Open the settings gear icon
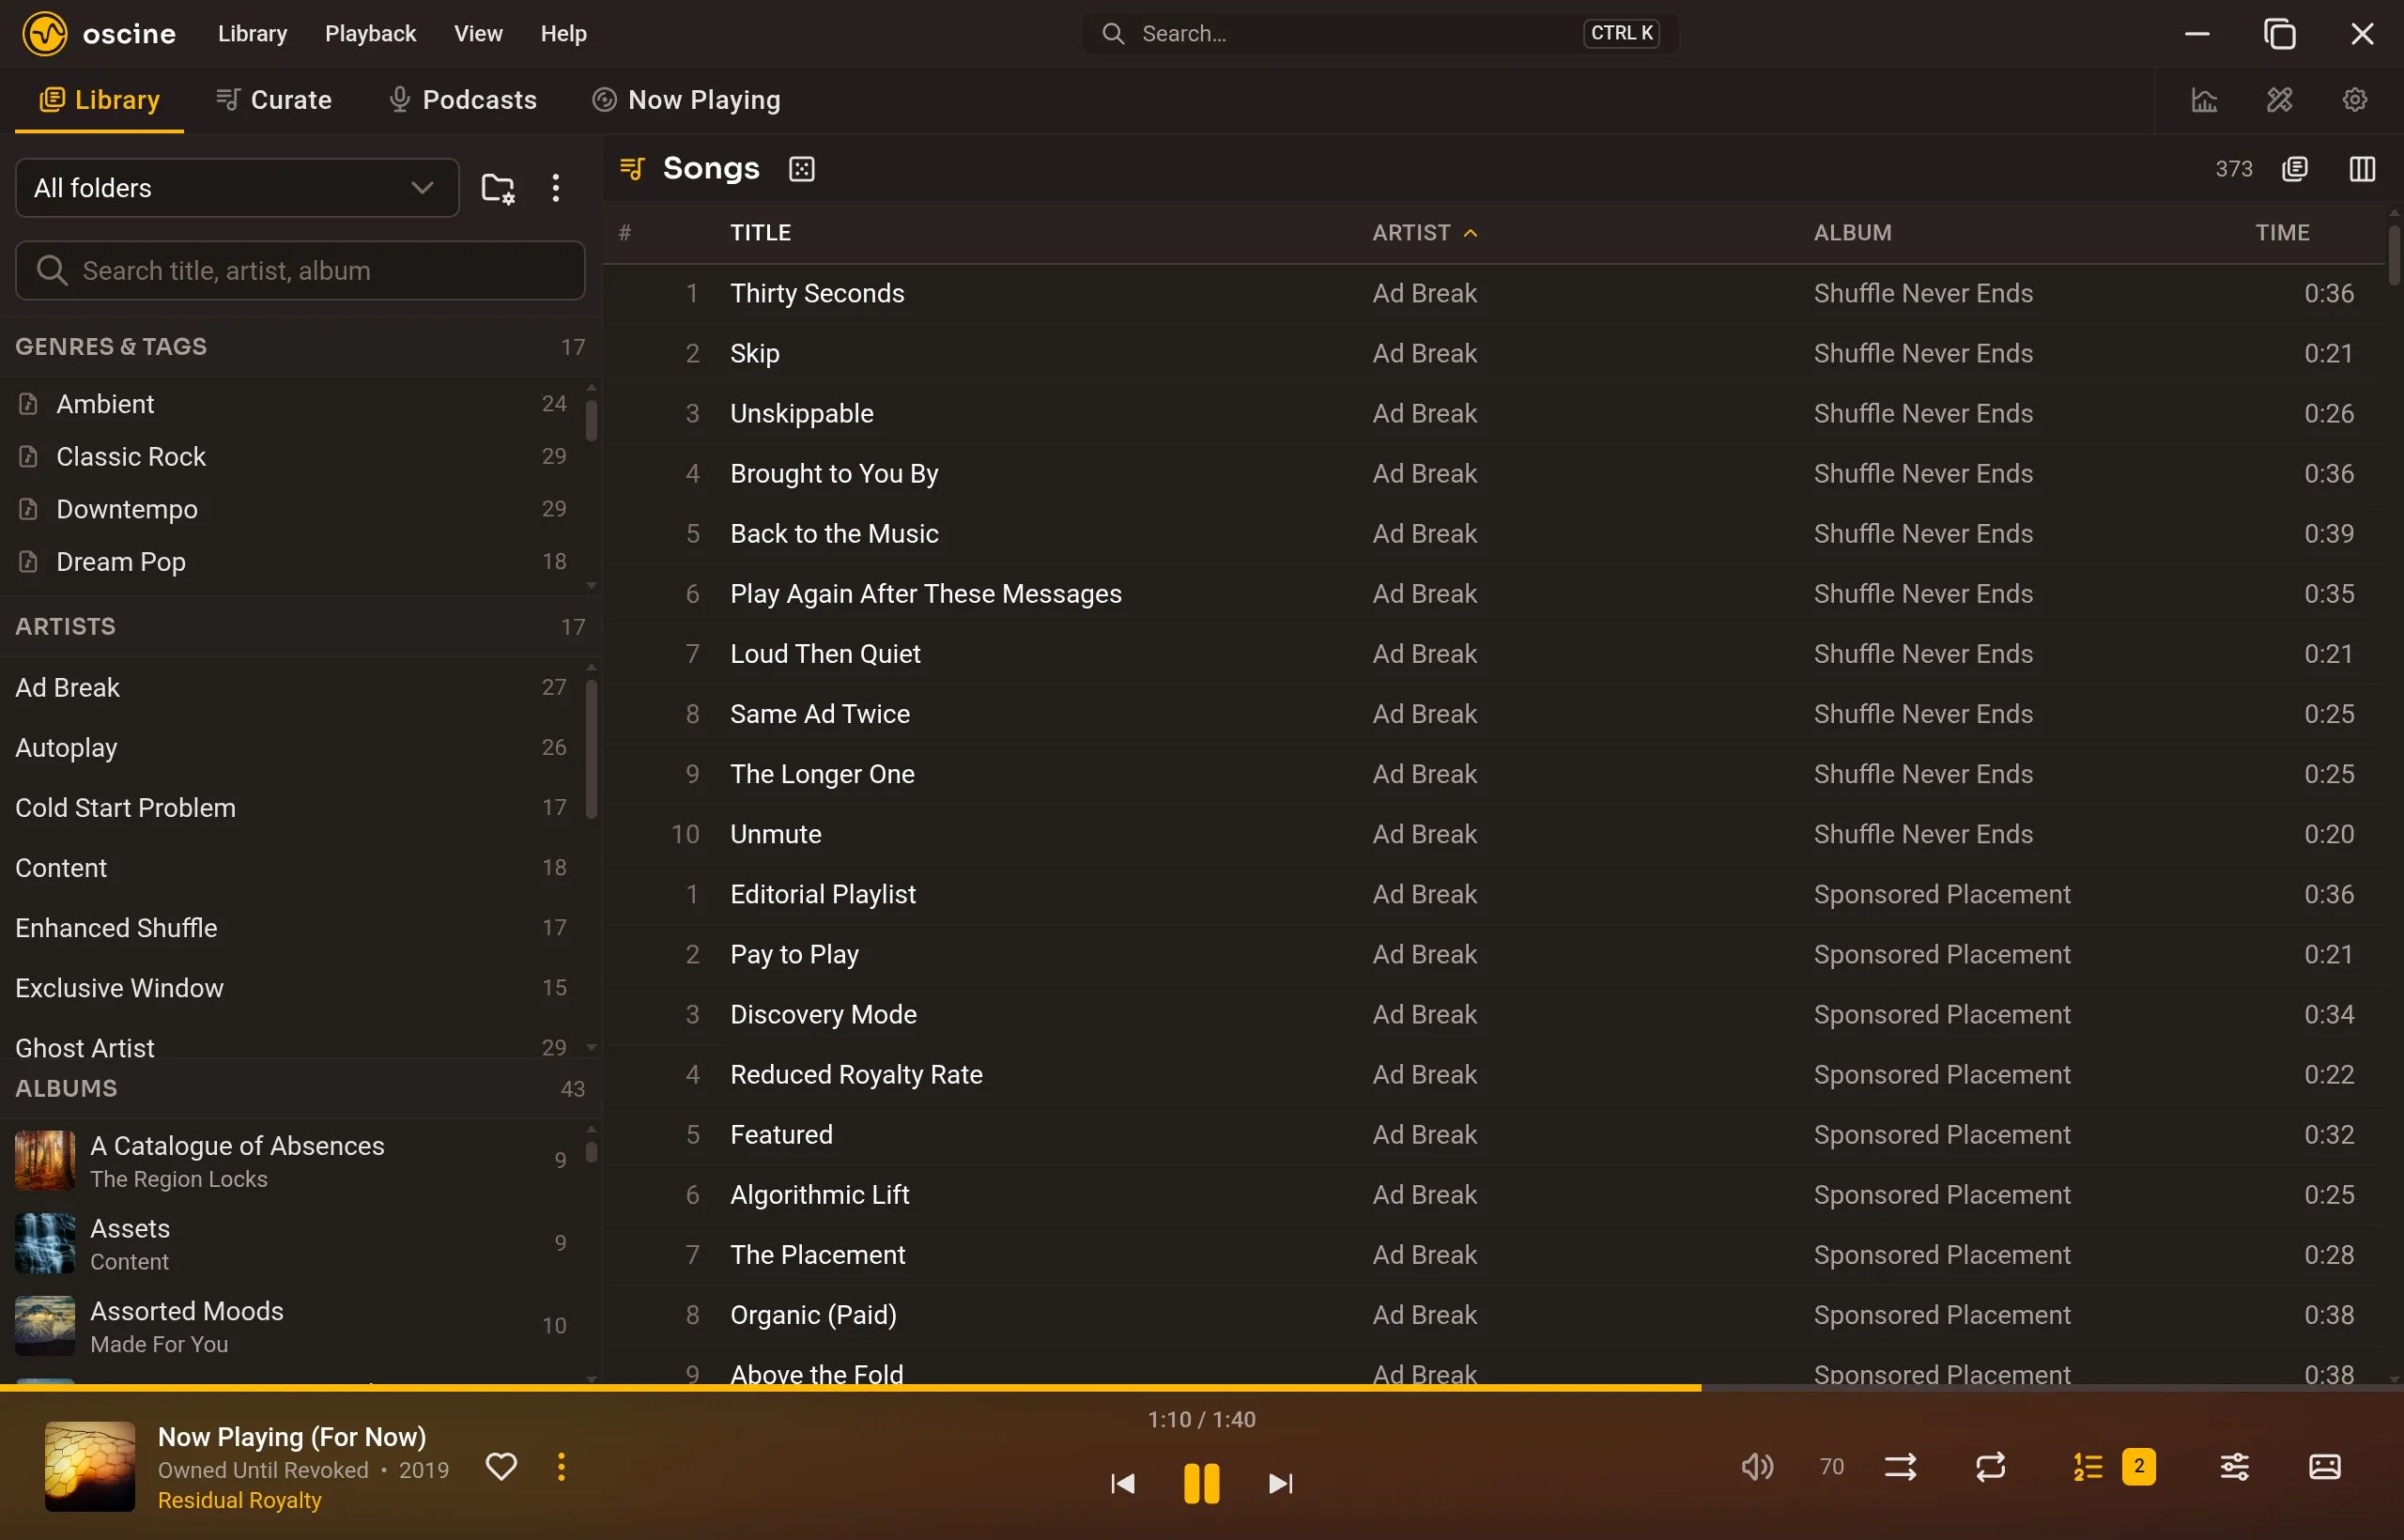The image size is (2404, 1540). [2354, 100]
